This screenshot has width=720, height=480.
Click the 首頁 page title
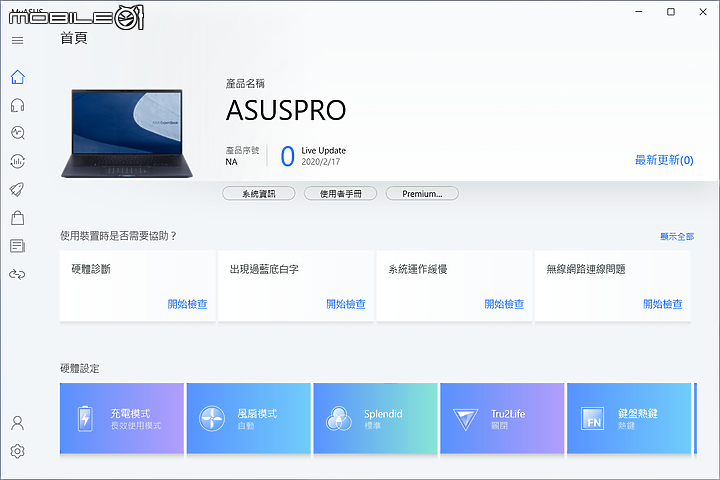(73, 38)
